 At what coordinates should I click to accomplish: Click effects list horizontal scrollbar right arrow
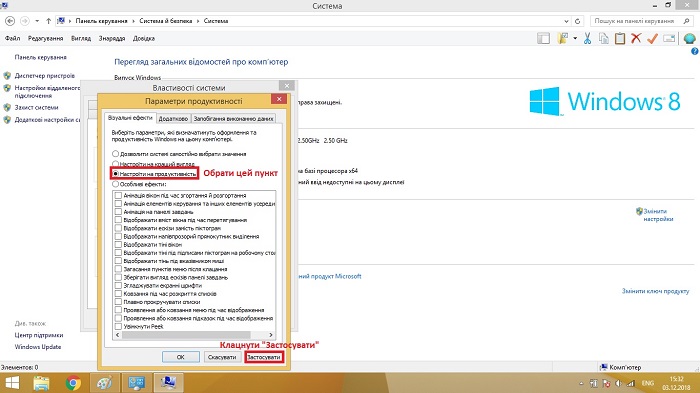coord(271,335)
